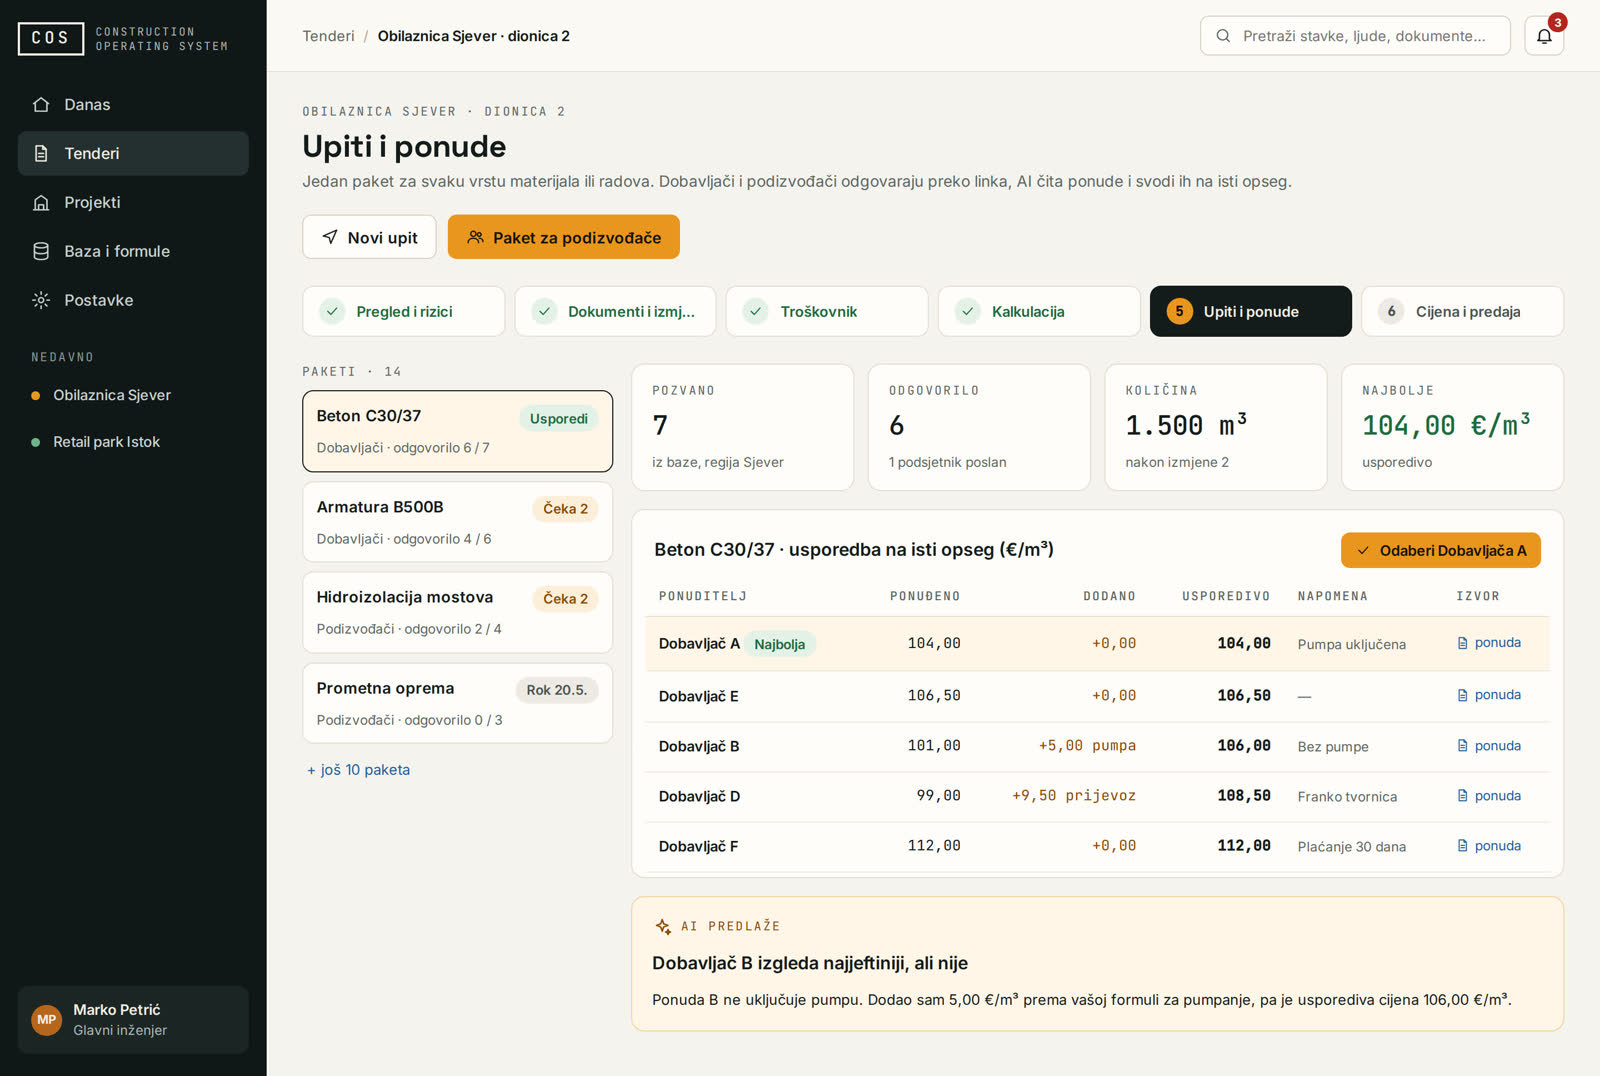1600x1076 pixels.
Task: Click the Tenderi breadcrumb link
Action: coord(328,36)
